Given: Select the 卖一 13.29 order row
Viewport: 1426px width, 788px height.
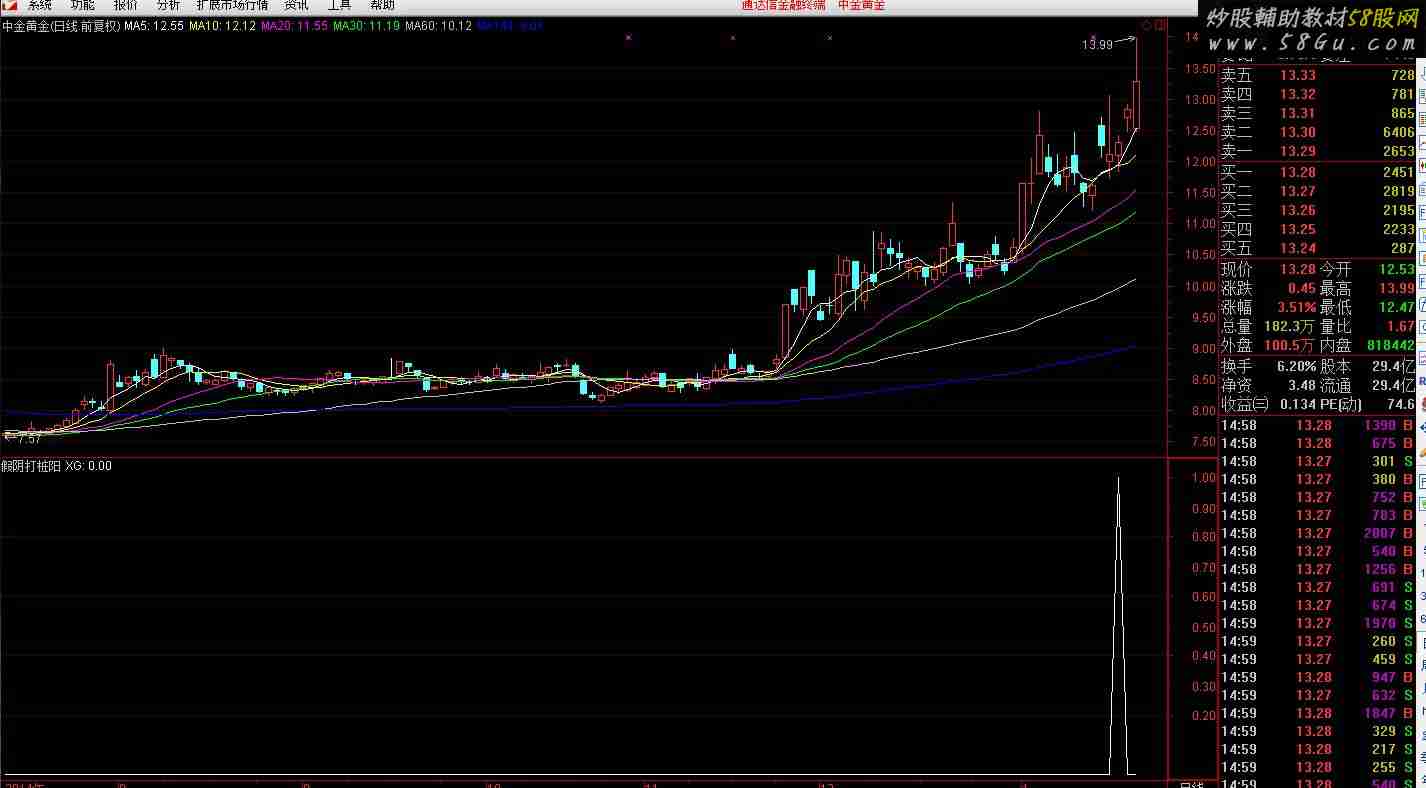Looking at the screenshot, I should point(1318,151).
